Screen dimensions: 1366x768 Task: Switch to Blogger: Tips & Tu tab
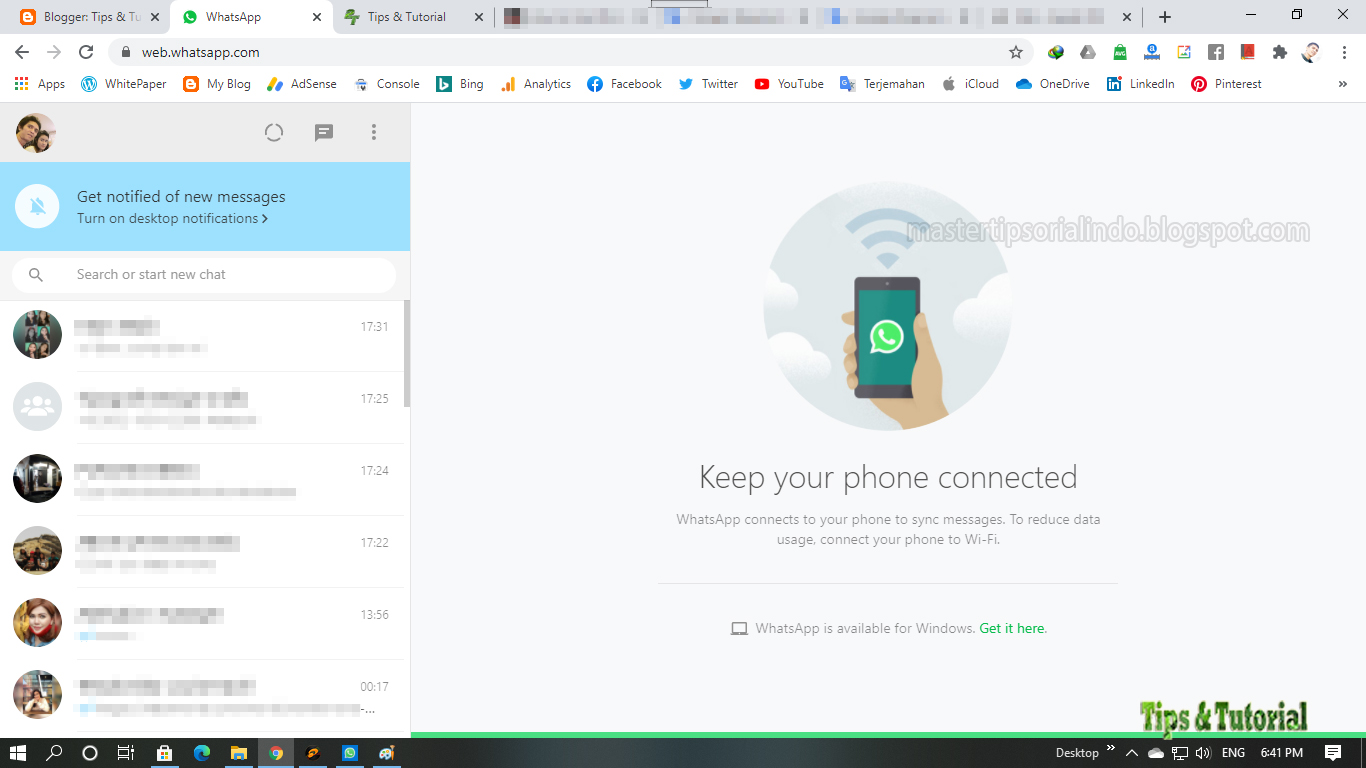pyautogui.click(x=92, y=17)
